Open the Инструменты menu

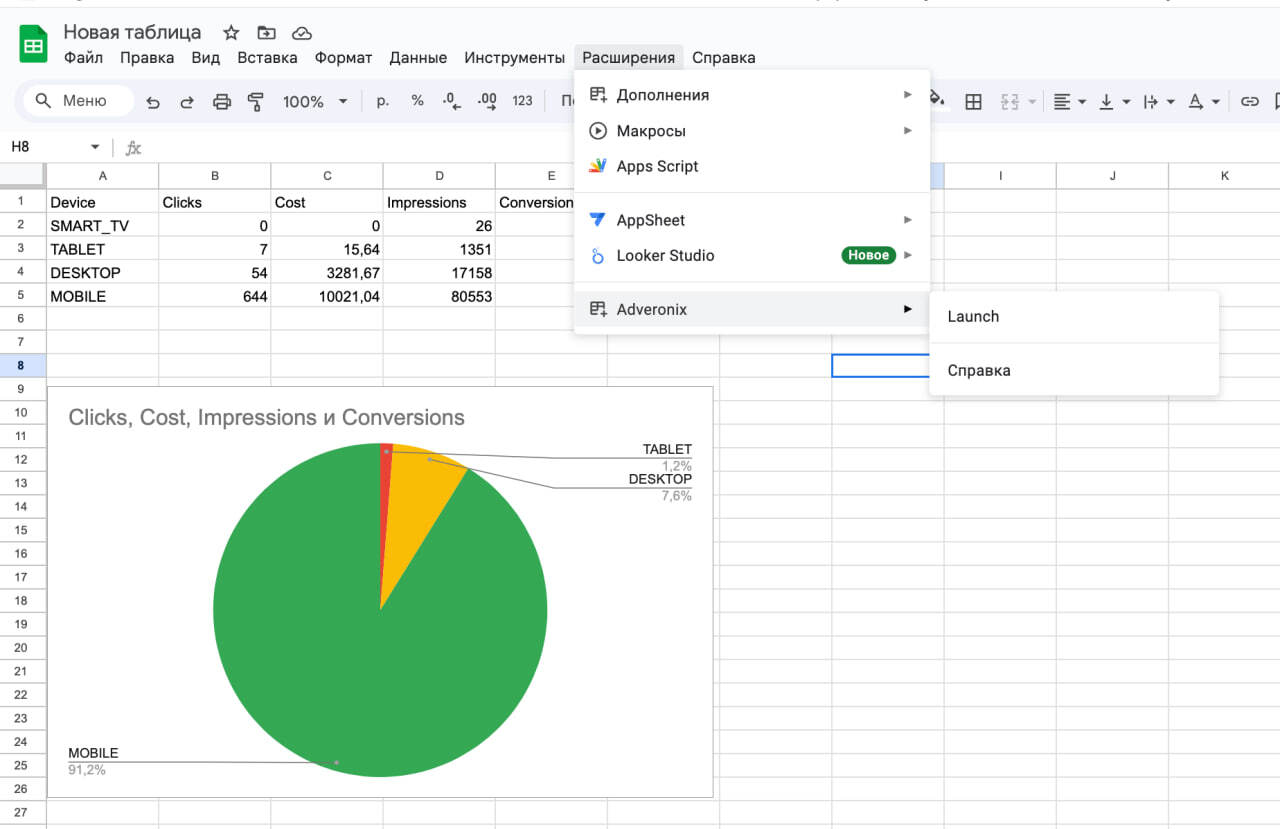pyautogui.click(x=514, y=58)
